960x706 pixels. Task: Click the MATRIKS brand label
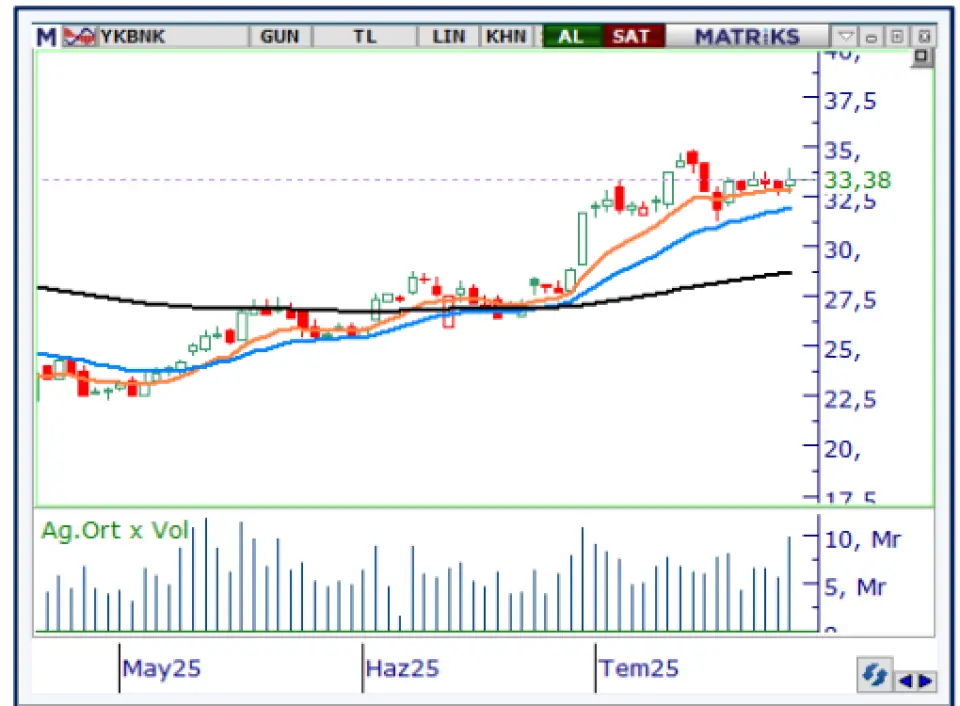point(747,37)
